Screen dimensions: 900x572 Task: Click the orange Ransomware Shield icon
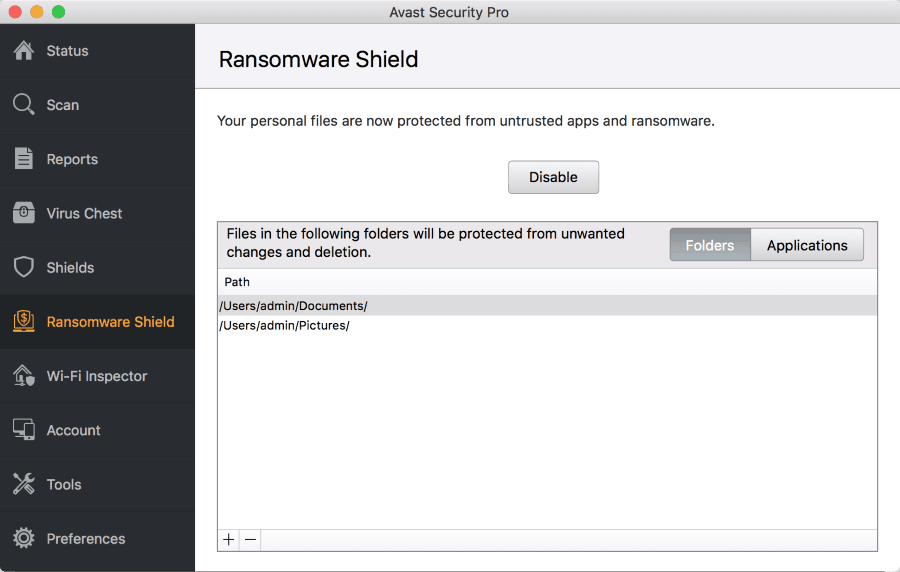(24, 321)
